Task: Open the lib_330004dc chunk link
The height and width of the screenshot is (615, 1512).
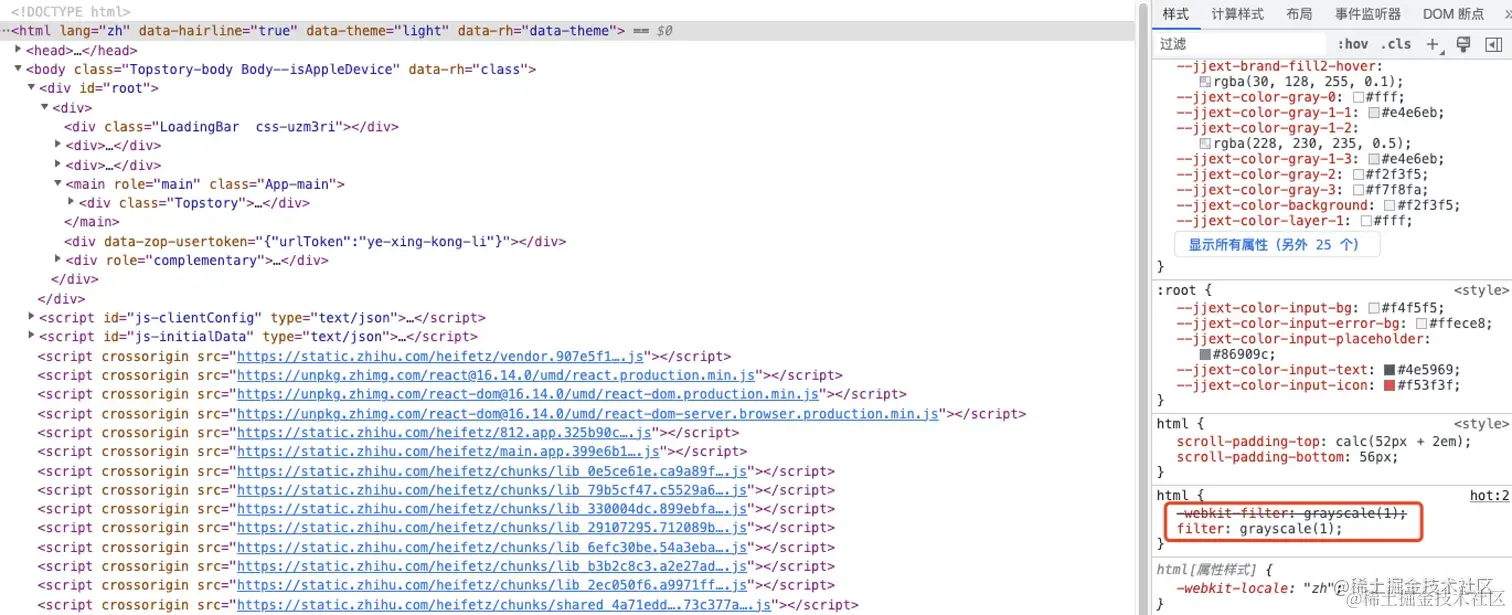Action: coord(492,509)
